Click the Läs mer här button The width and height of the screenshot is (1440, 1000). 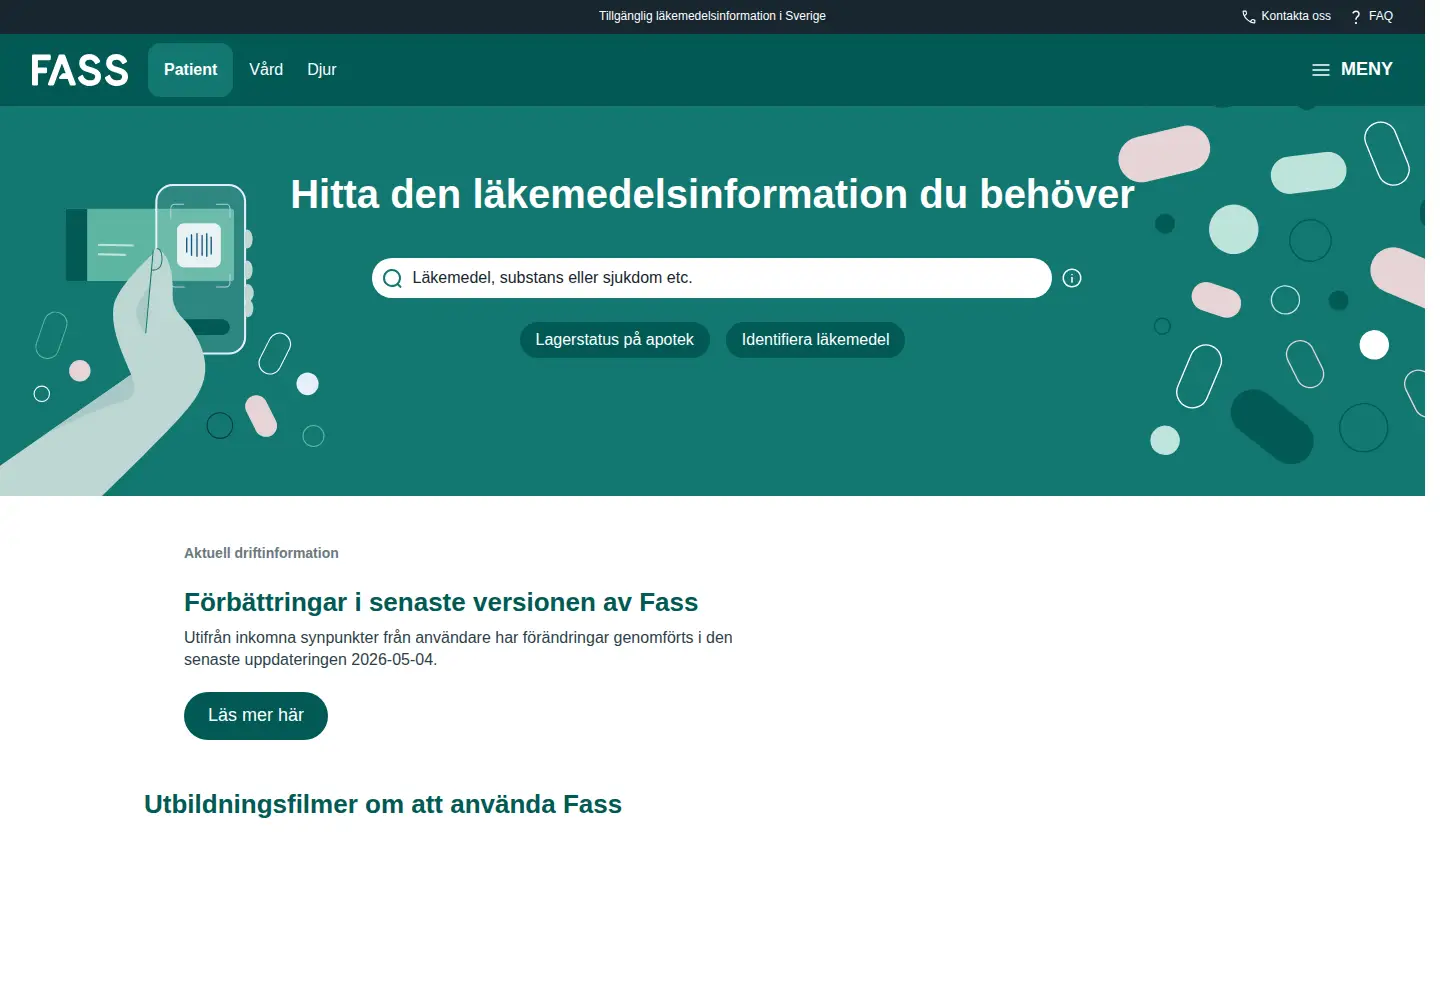(x=256, y=716)
